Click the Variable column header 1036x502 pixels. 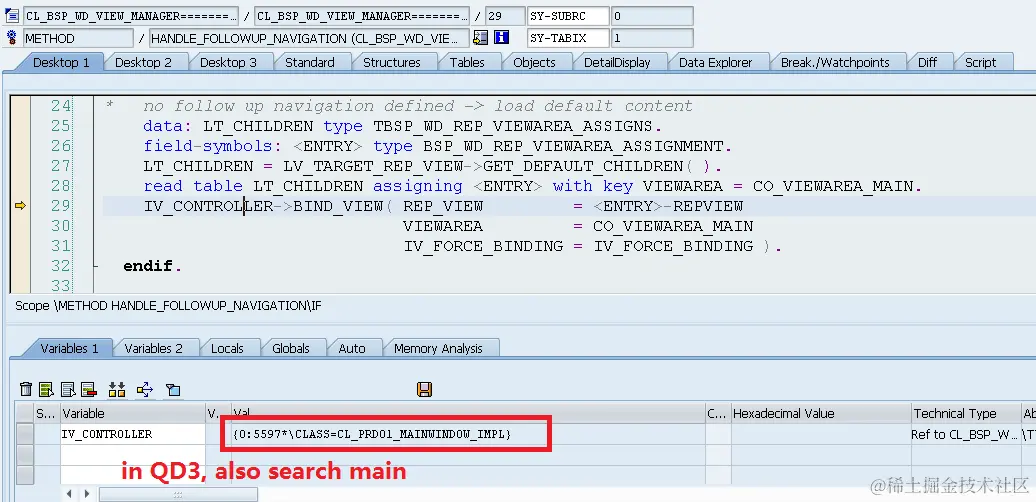click(x=133, y=413)
